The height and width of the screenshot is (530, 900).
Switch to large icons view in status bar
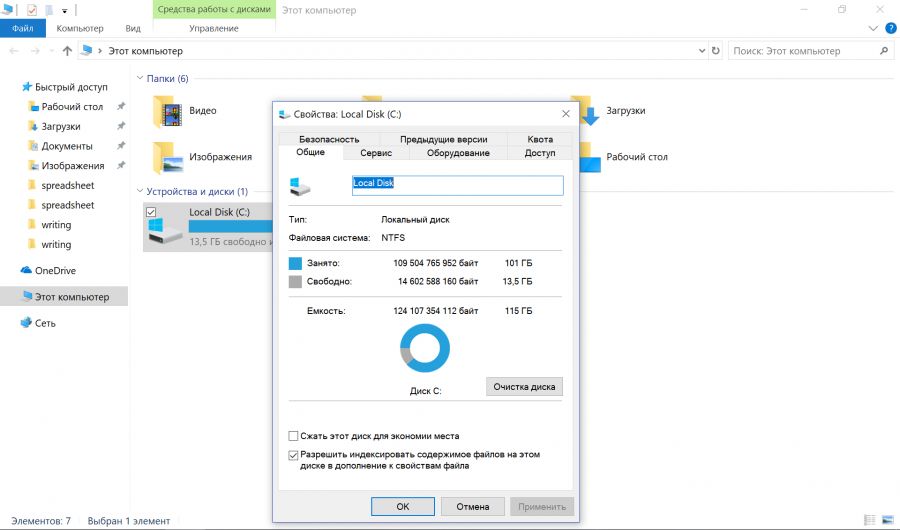pyautogui.click(x=887, y=521)
